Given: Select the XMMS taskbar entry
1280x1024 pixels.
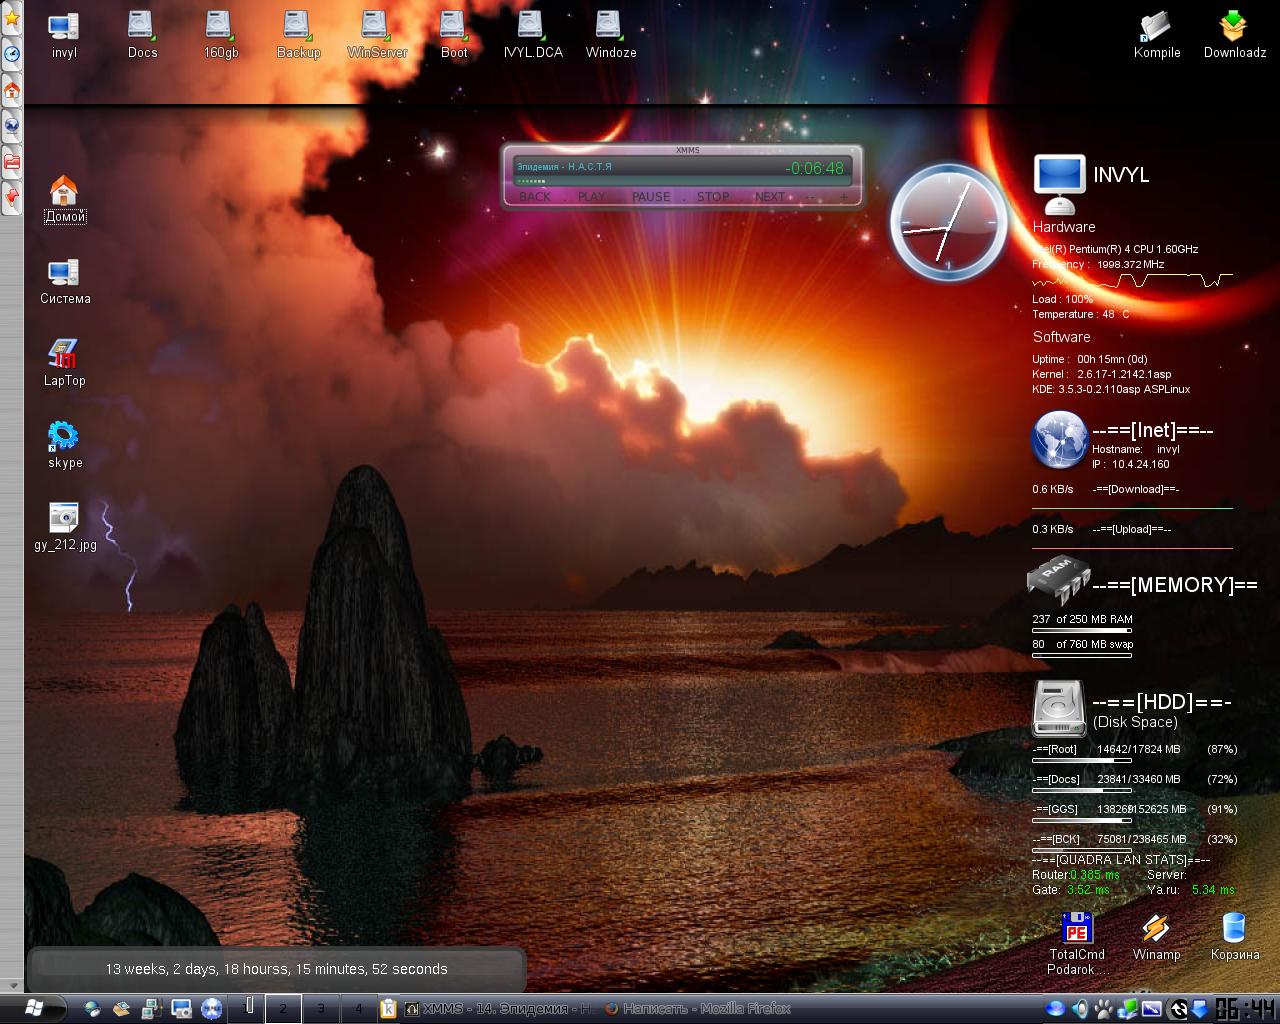Looking at the screenshot, I should click(499, 1009).
